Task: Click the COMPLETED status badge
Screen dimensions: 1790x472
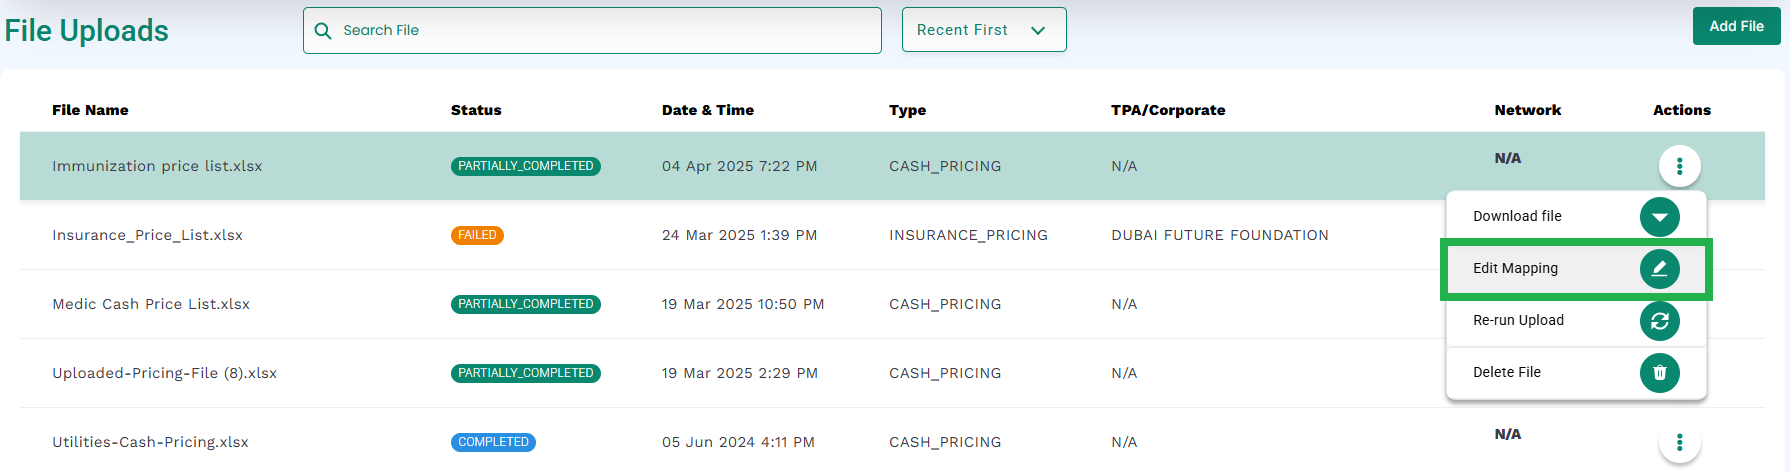Action: click(x=493, y=442)
